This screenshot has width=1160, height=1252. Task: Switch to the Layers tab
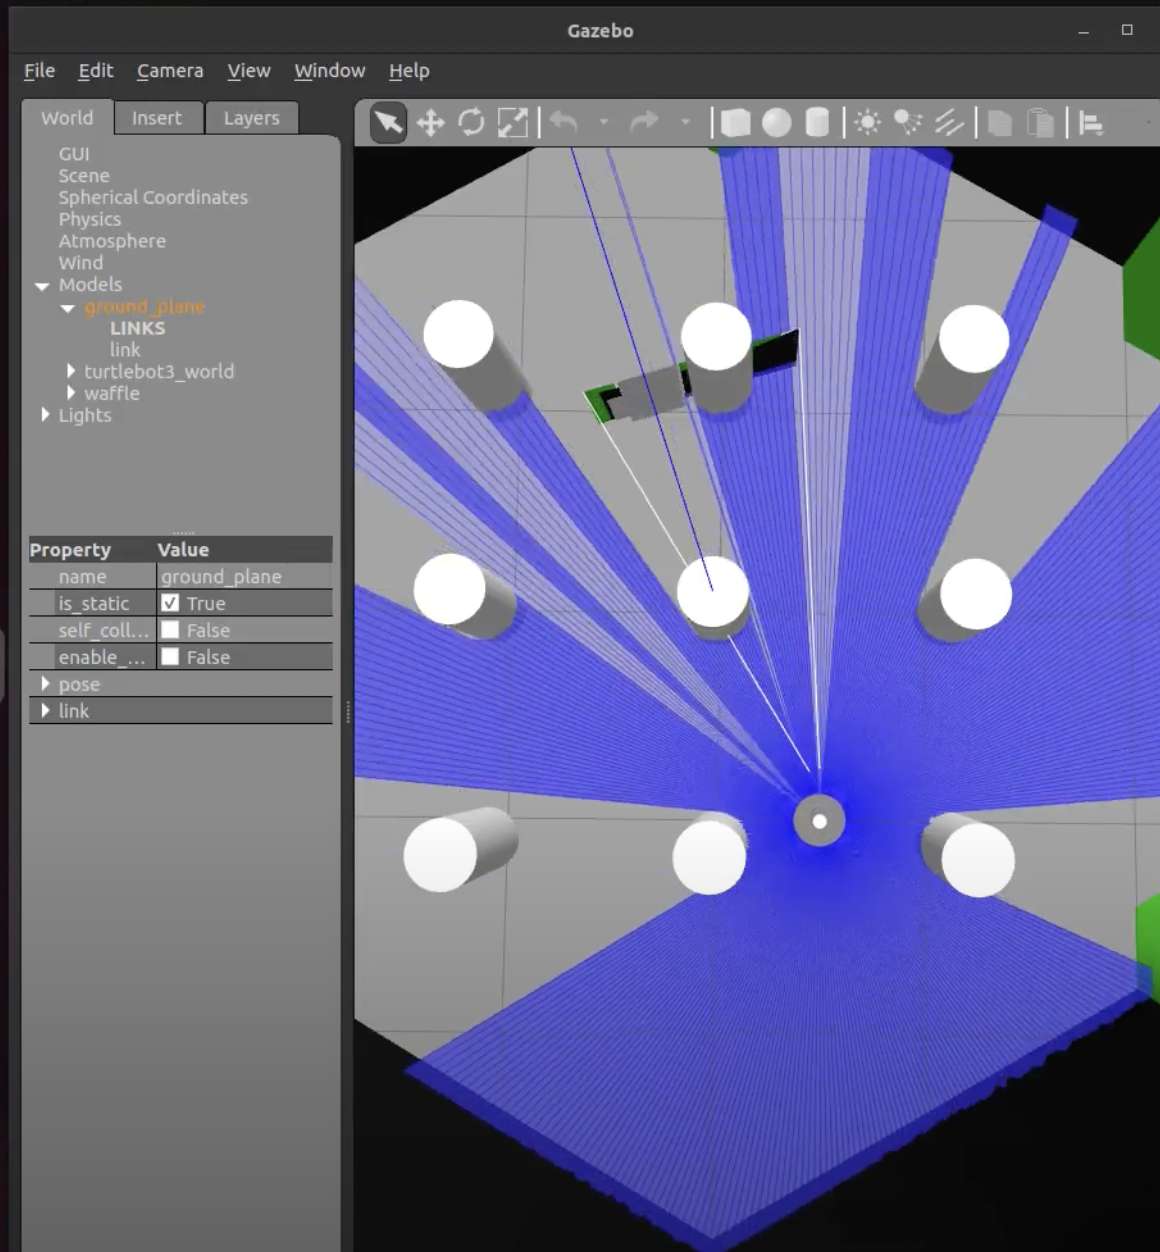click(x=252, y=118)
